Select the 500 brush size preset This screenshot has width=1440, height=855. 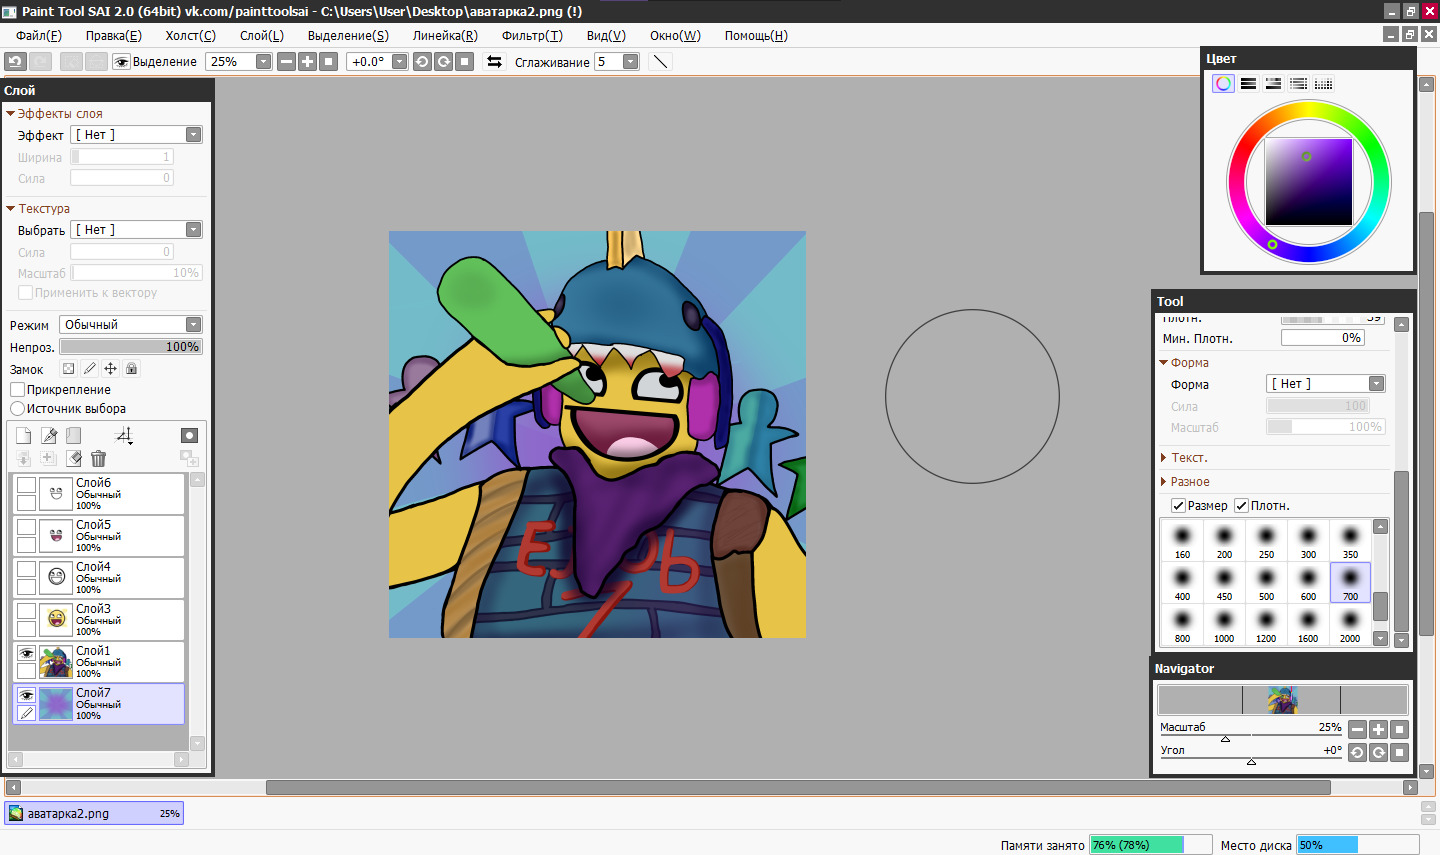[x=1266, y=582]
